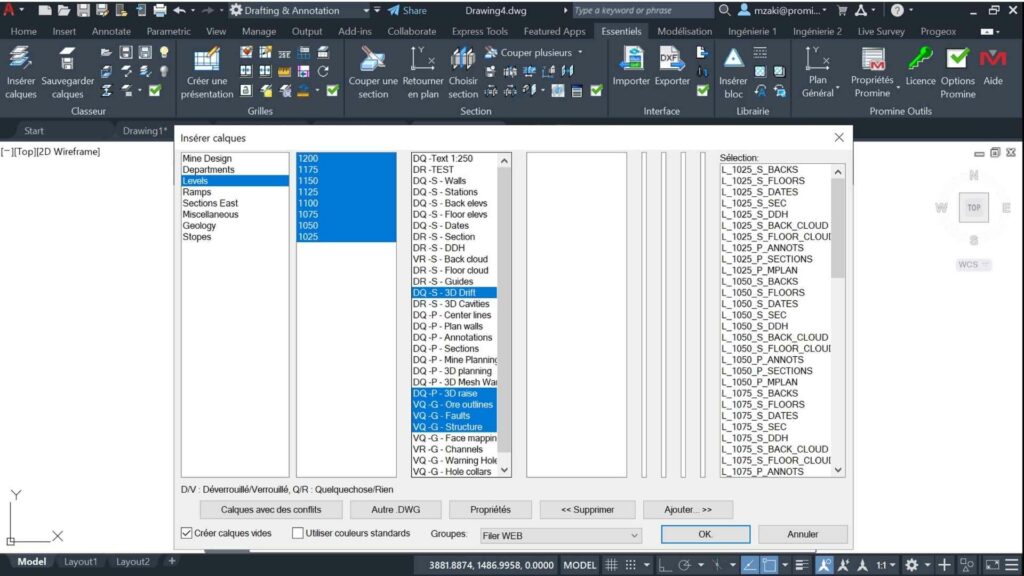Click the << Supprimer button
Viewport: 1024px width, 576px height.
tap(588, 509)
